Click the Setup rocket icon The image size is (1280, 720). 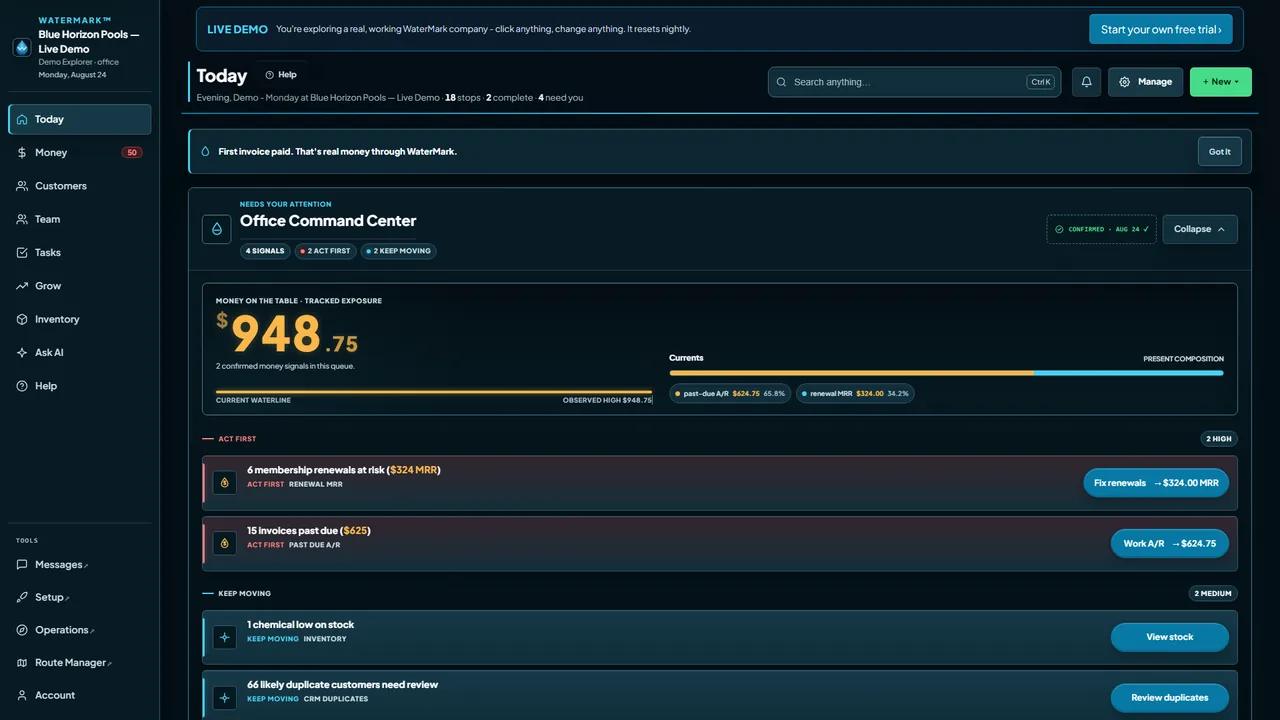coord(22,597)
